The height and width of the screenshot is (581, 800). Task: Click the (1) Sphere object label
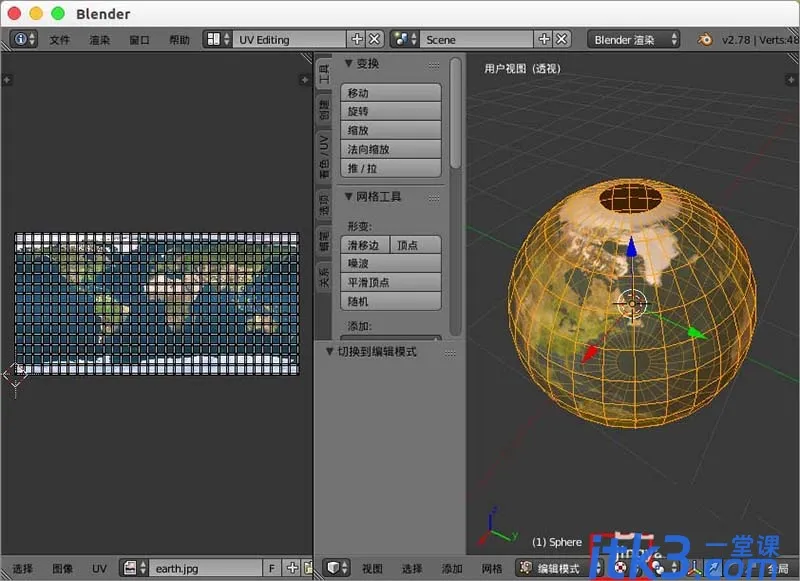coord(557,542)
